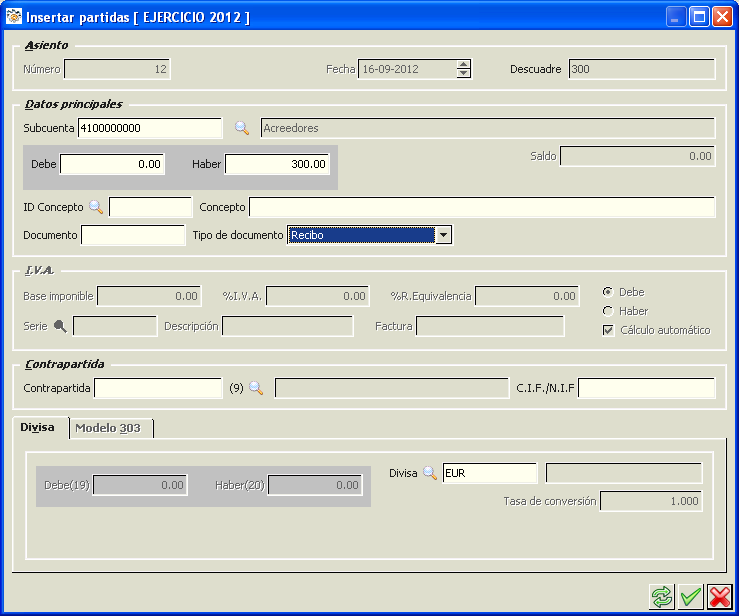Click the Factura field

click(490, 326)
